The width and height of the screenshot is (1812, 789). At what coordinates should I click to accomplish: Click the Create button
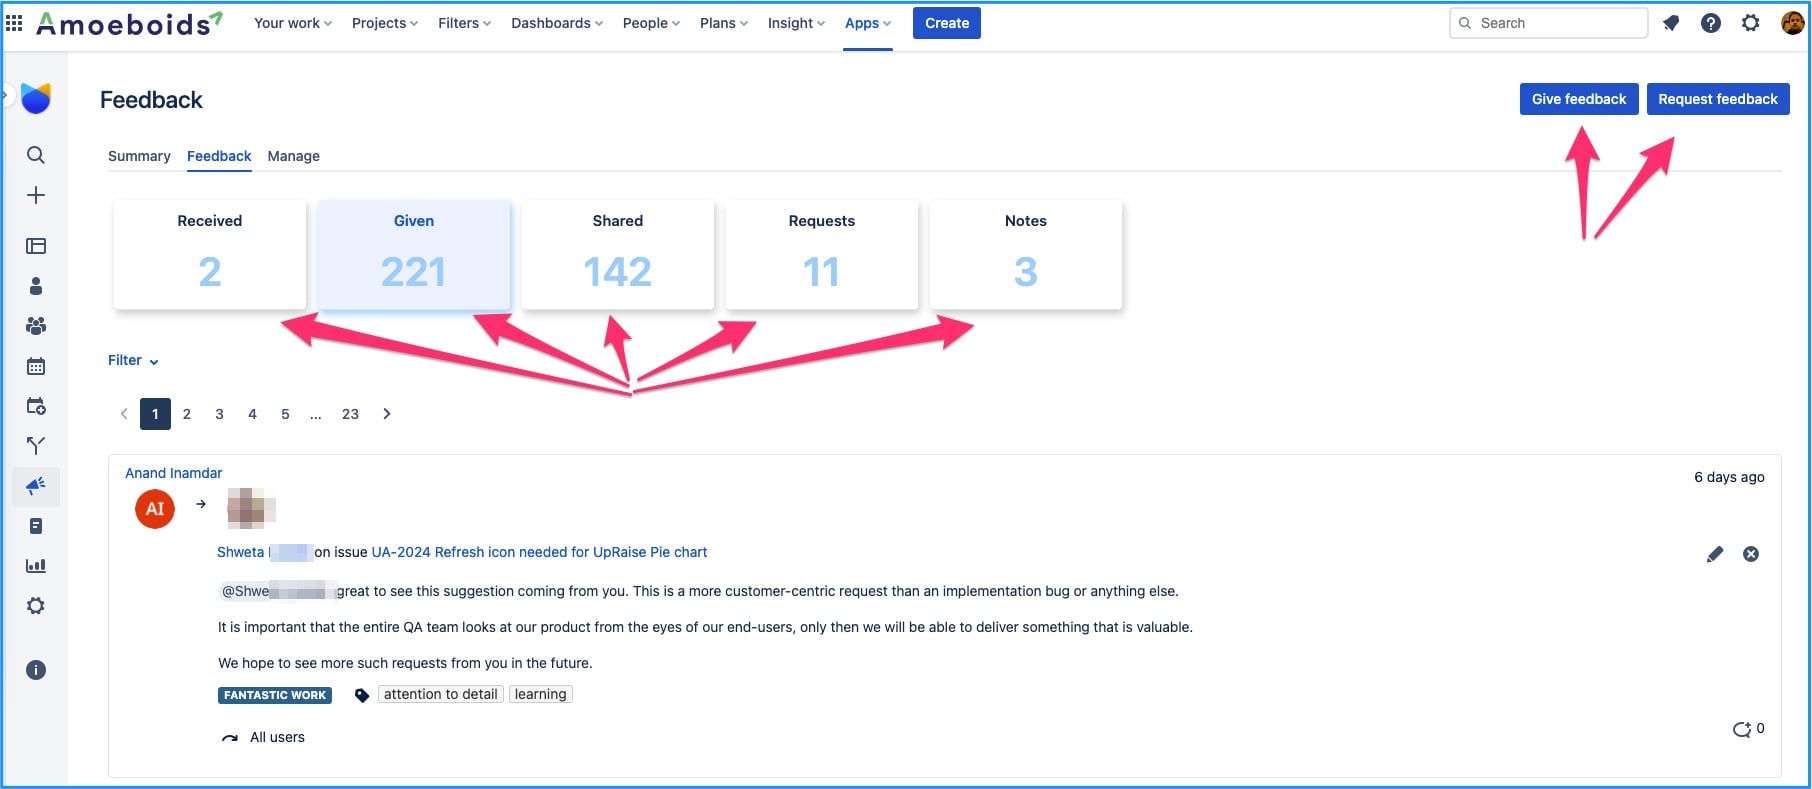point(947,23)
